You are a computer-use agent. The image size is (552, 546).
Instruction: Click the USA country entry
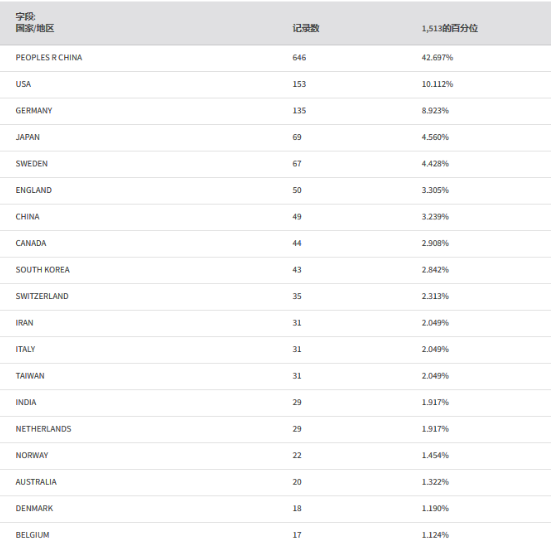[x=23, y=84]
